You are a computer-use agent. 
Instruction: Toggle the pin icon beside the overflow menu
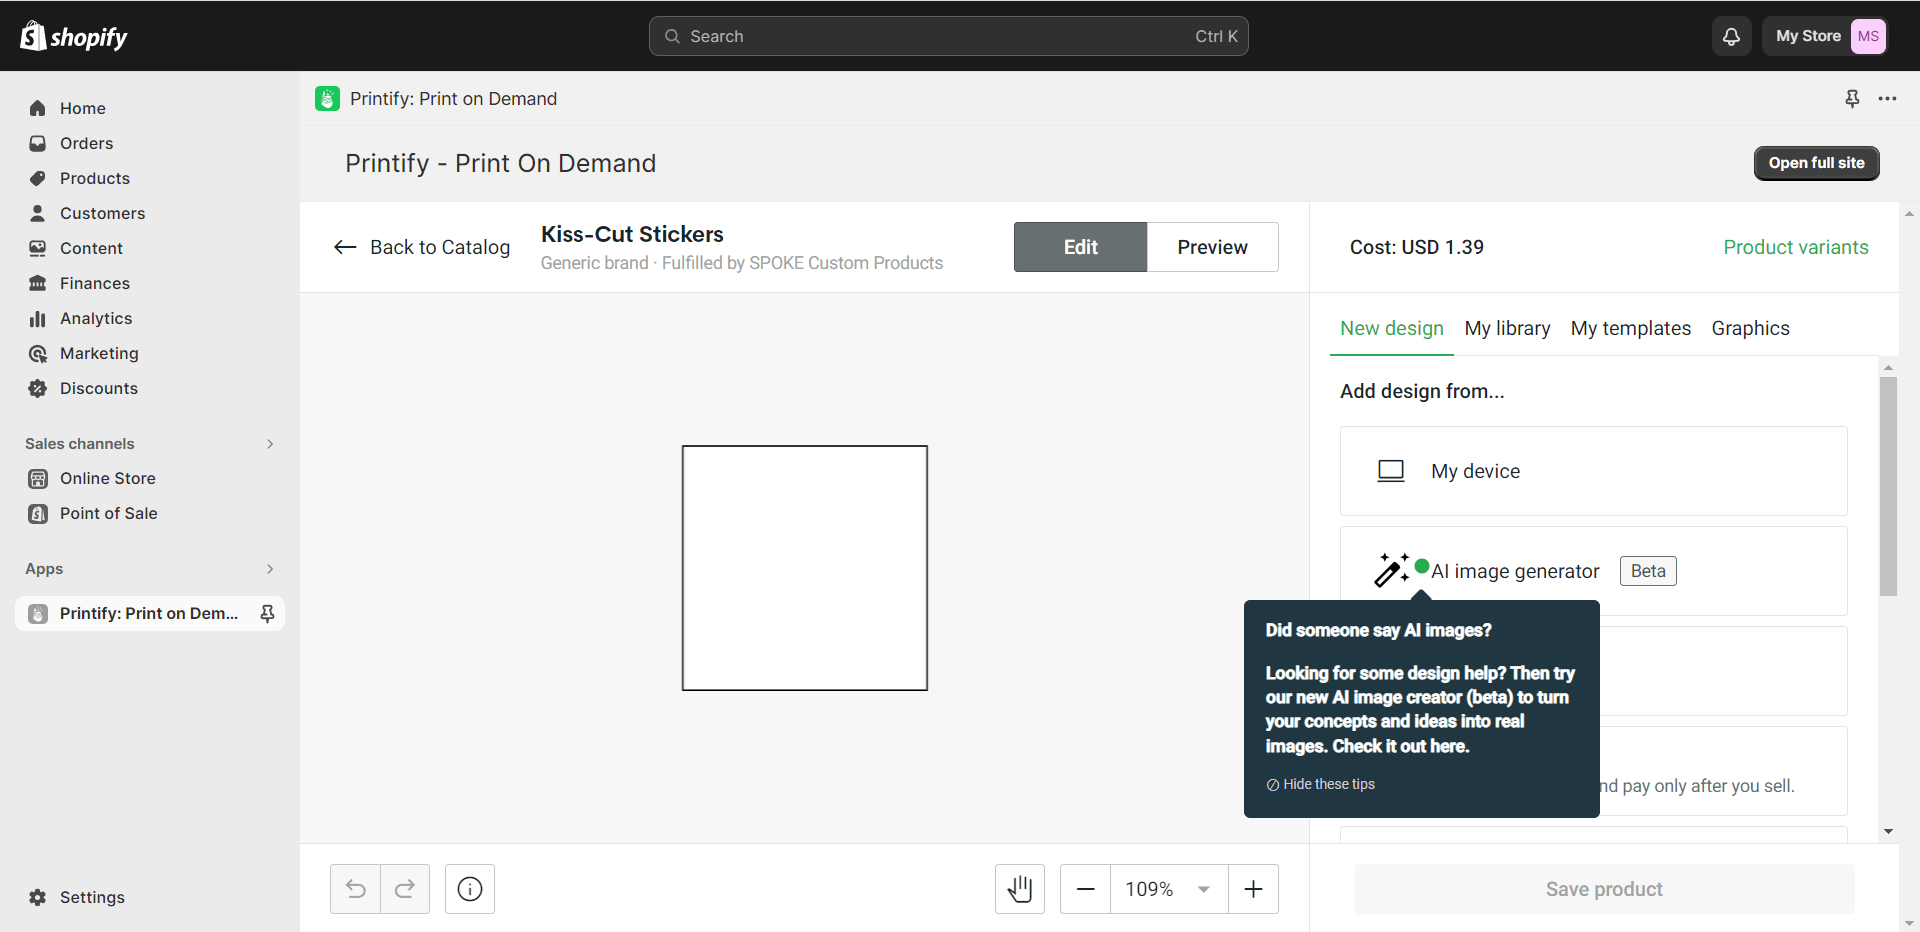tap(1852, 98)
